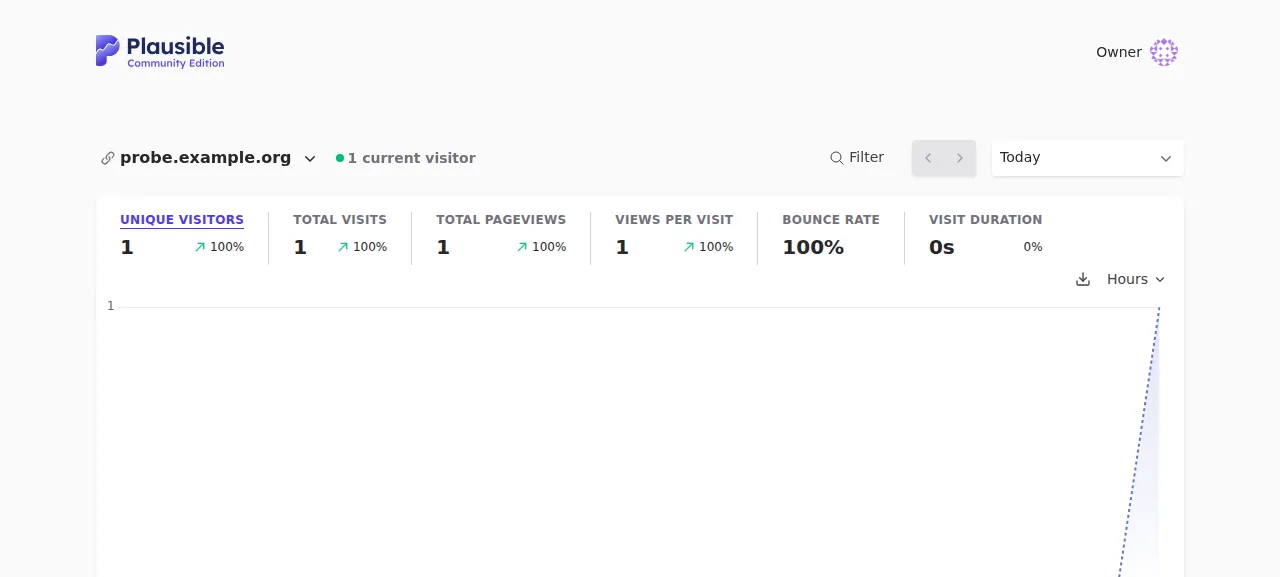Open the Filter button

click(857, 157)
